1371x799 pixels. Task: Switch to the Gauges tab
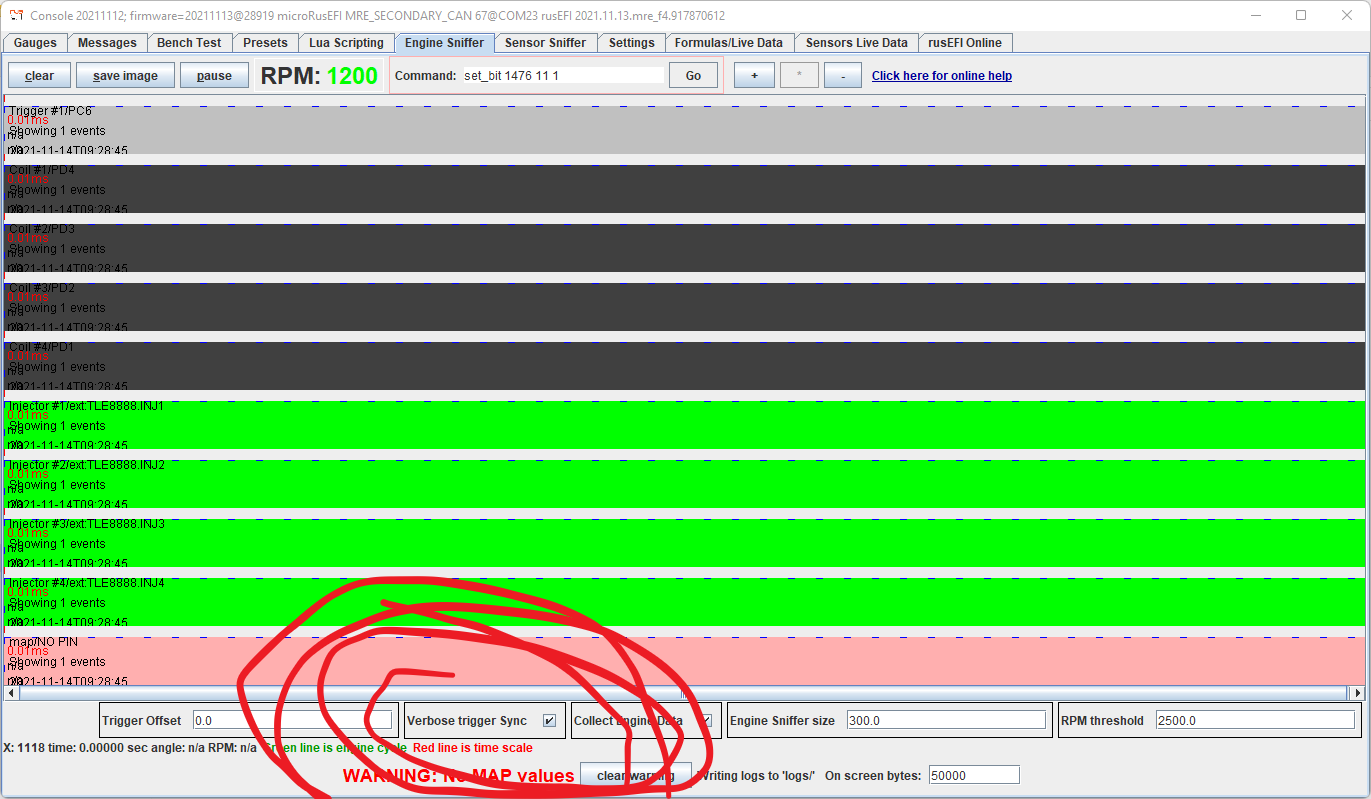coord(35,43)
